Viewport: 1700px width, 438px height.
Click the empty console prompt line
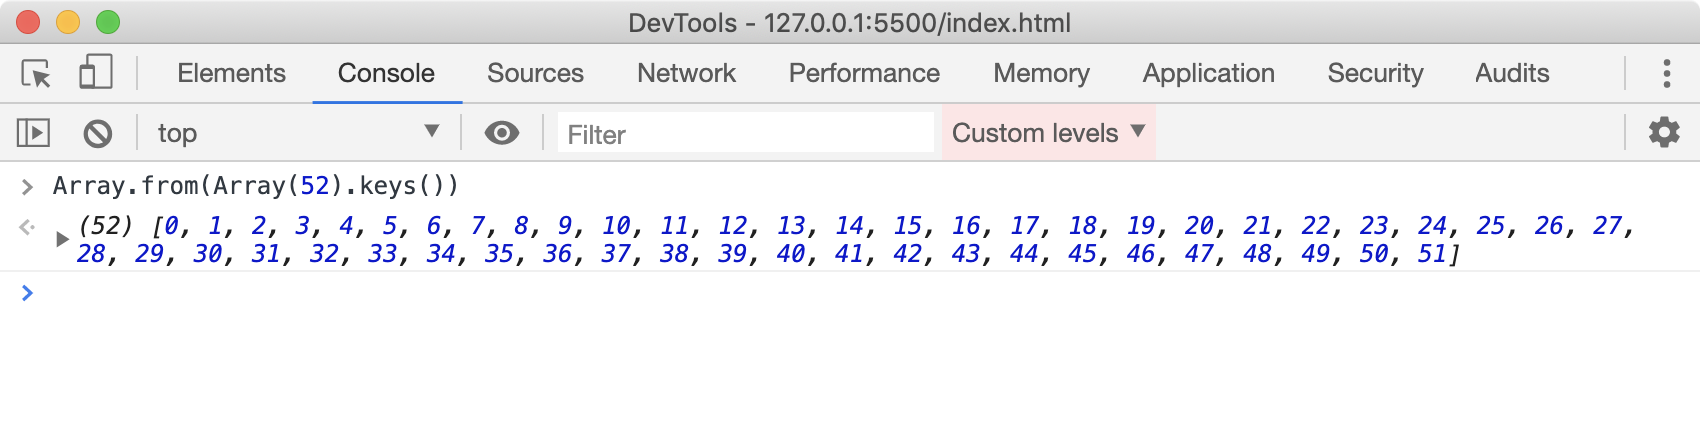pos(800,293)
